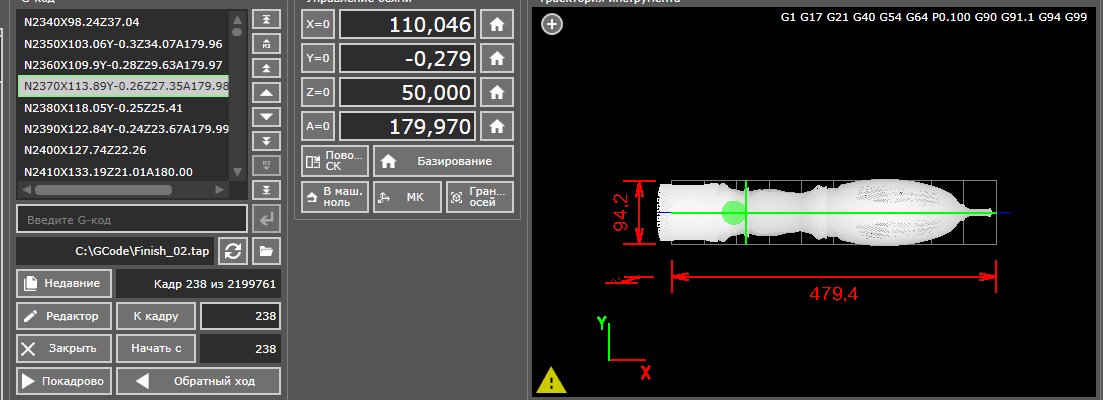
Task: Click the plus icon in trajectory view
Action: click(552, 25)
